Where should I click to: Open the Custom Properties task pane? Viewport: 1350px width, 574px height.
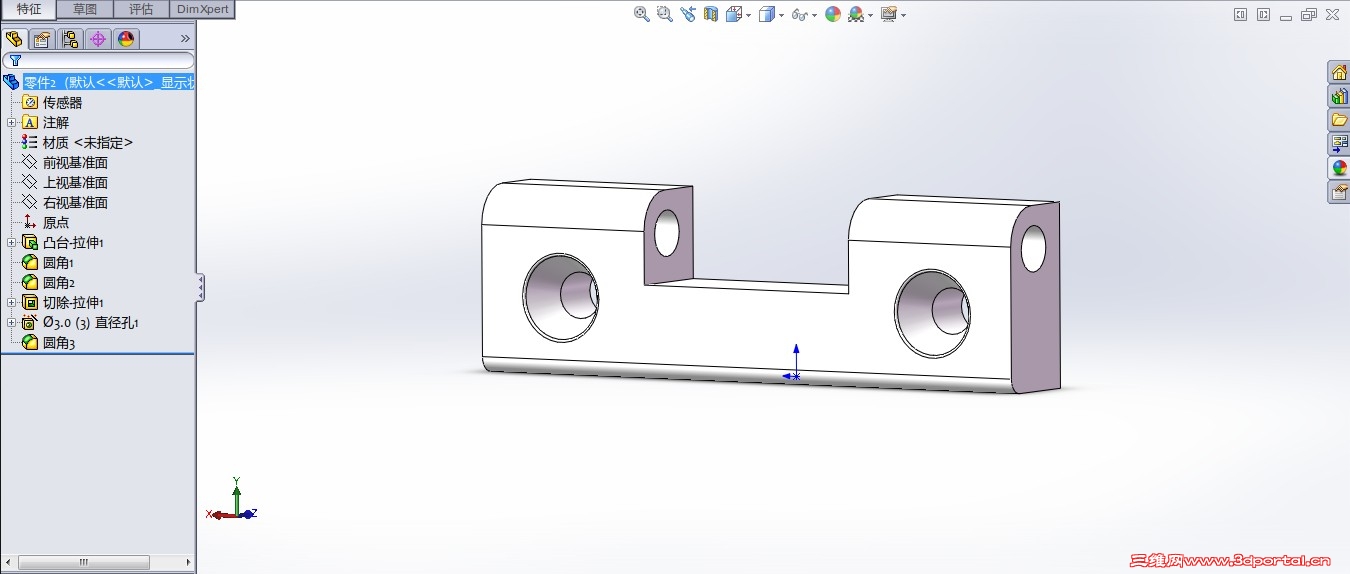pos(1339,192)
